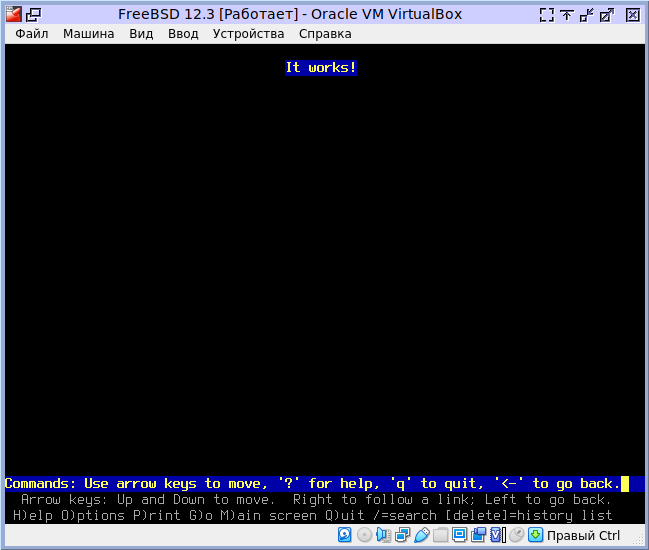Viewport: 649px width, 550px height.
Task: Click the USB devices status icon
Action: click(x=421, y=535)
